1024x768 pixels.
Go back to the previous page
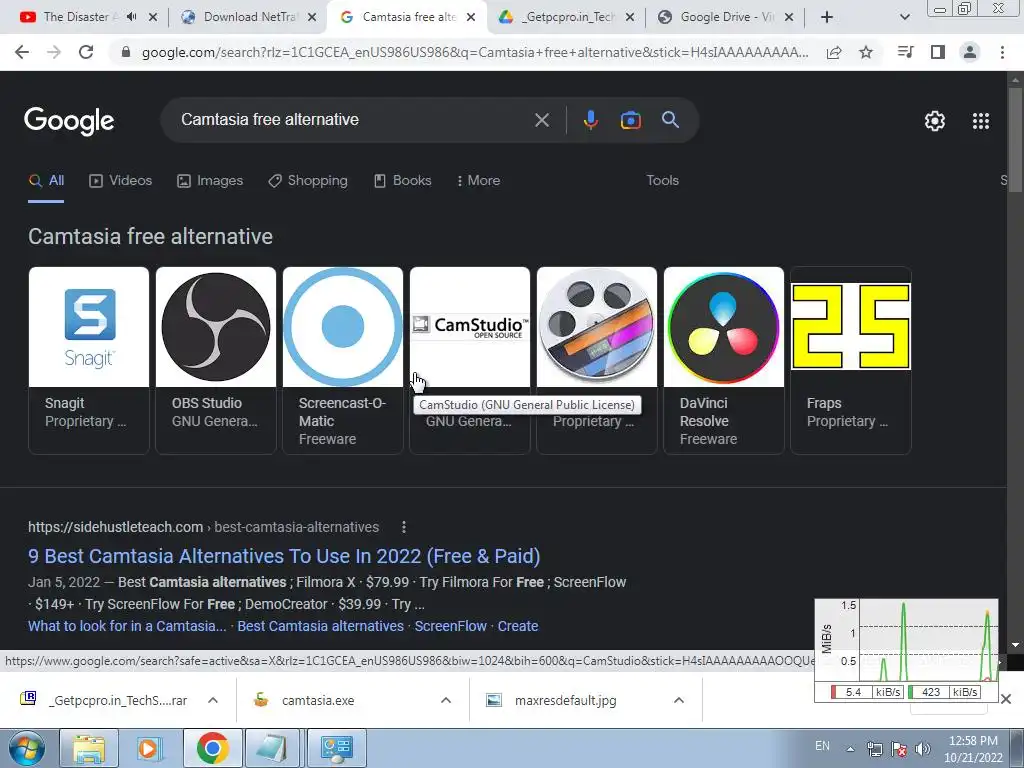click(22, 52)
